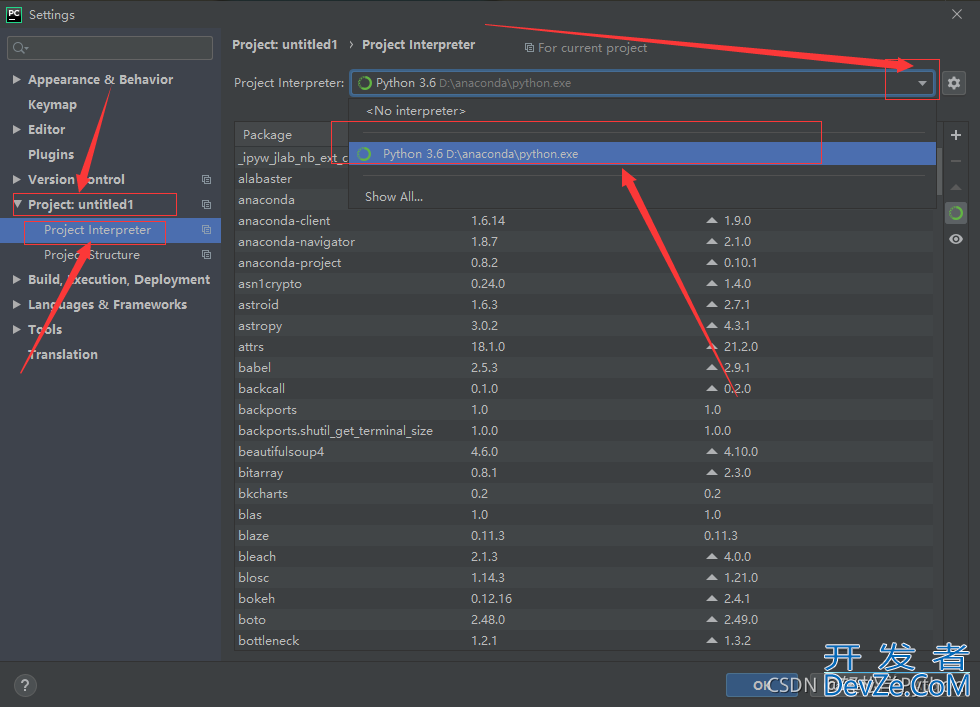Expand Version Control section

click(x=17, y=179)
